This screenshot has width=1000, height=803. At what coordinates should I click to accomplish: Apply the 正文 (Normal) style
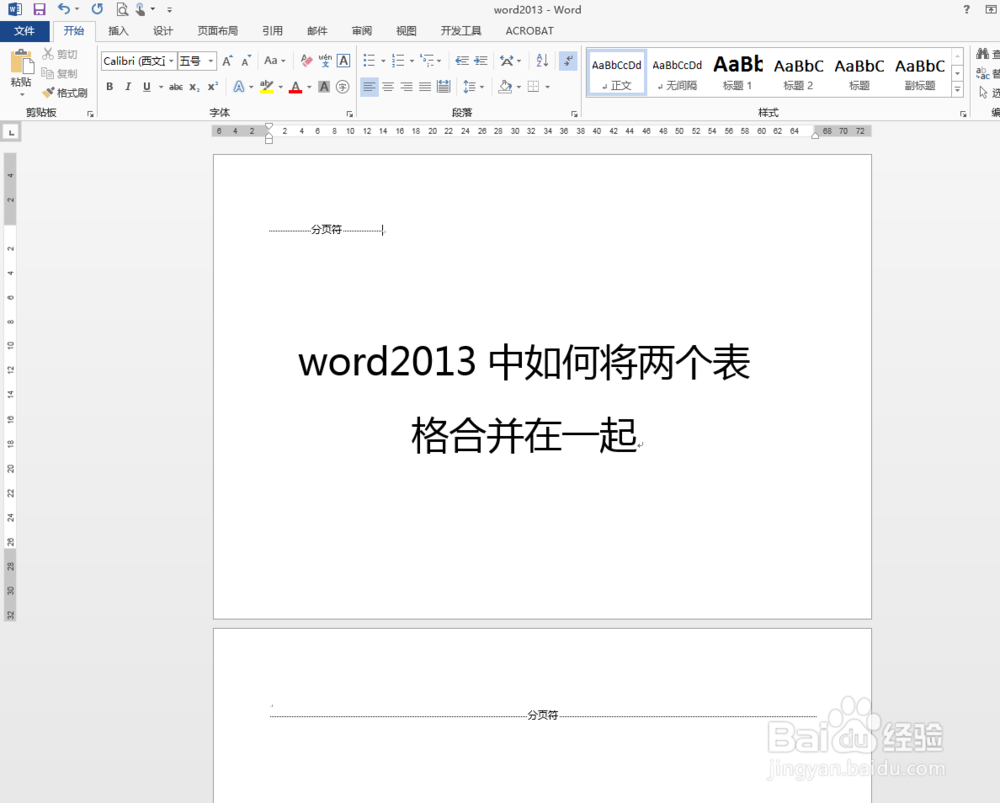tap(616, 73)
